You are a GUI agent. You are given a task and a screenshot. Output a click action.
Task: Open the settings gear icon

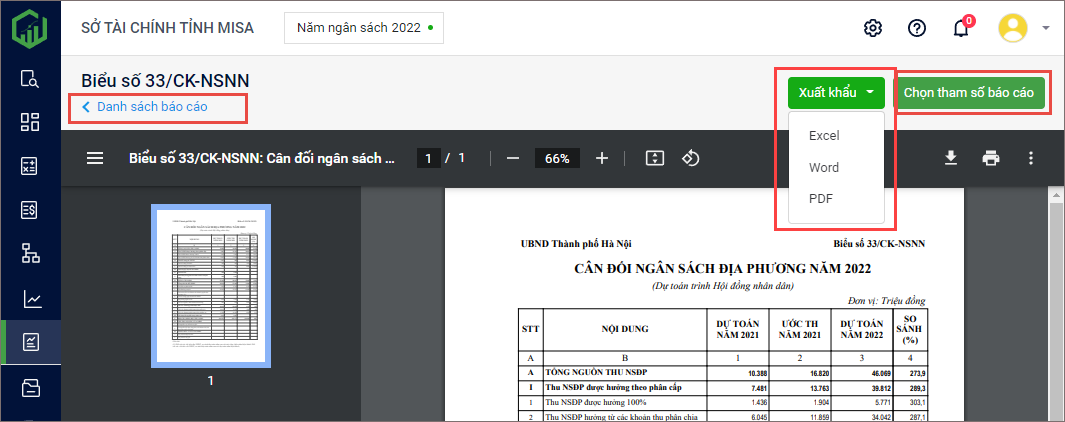point(873,28)
